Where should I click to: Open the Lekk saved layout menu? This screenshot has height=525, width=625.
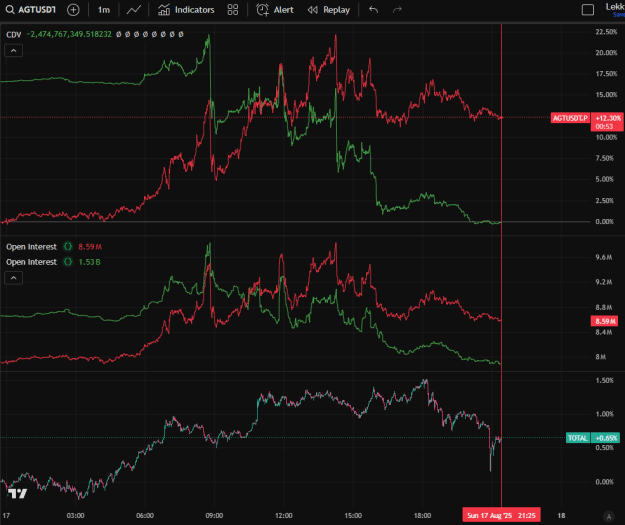615,9
